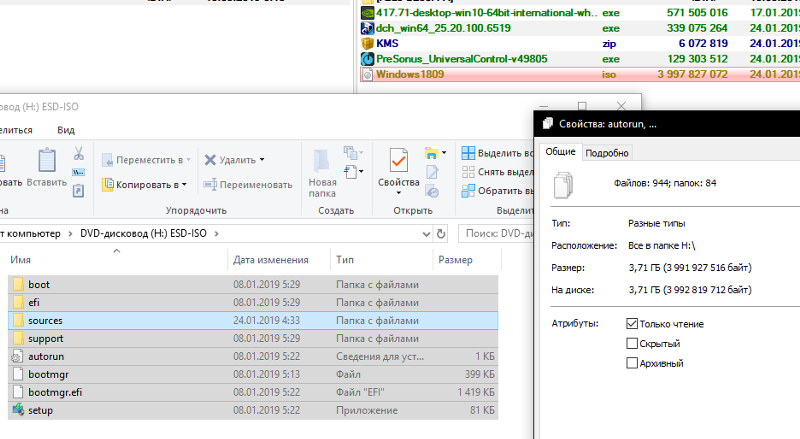800x439 pixels.
Task: Sort by the Тип column header
Action: click(x=344, y=260)
